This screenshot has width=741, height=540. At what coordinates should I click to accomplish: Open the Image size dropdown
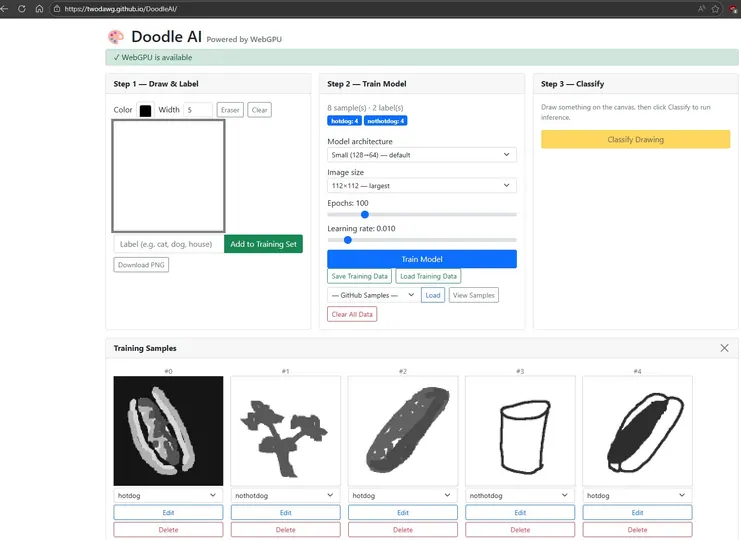422,186
